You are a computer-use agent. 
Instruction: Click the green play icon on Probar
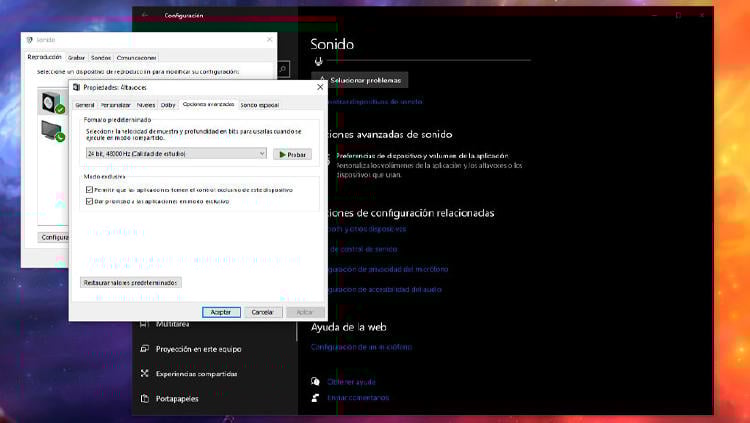[x=282, y=155]
